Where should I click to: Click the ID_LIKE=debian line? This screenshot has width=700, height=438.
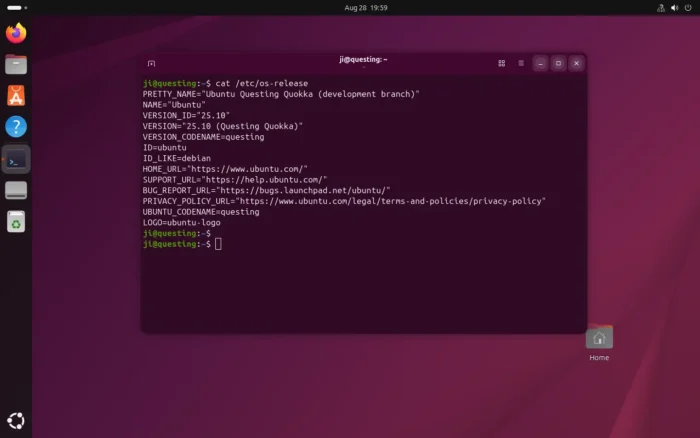coord(176,159)
